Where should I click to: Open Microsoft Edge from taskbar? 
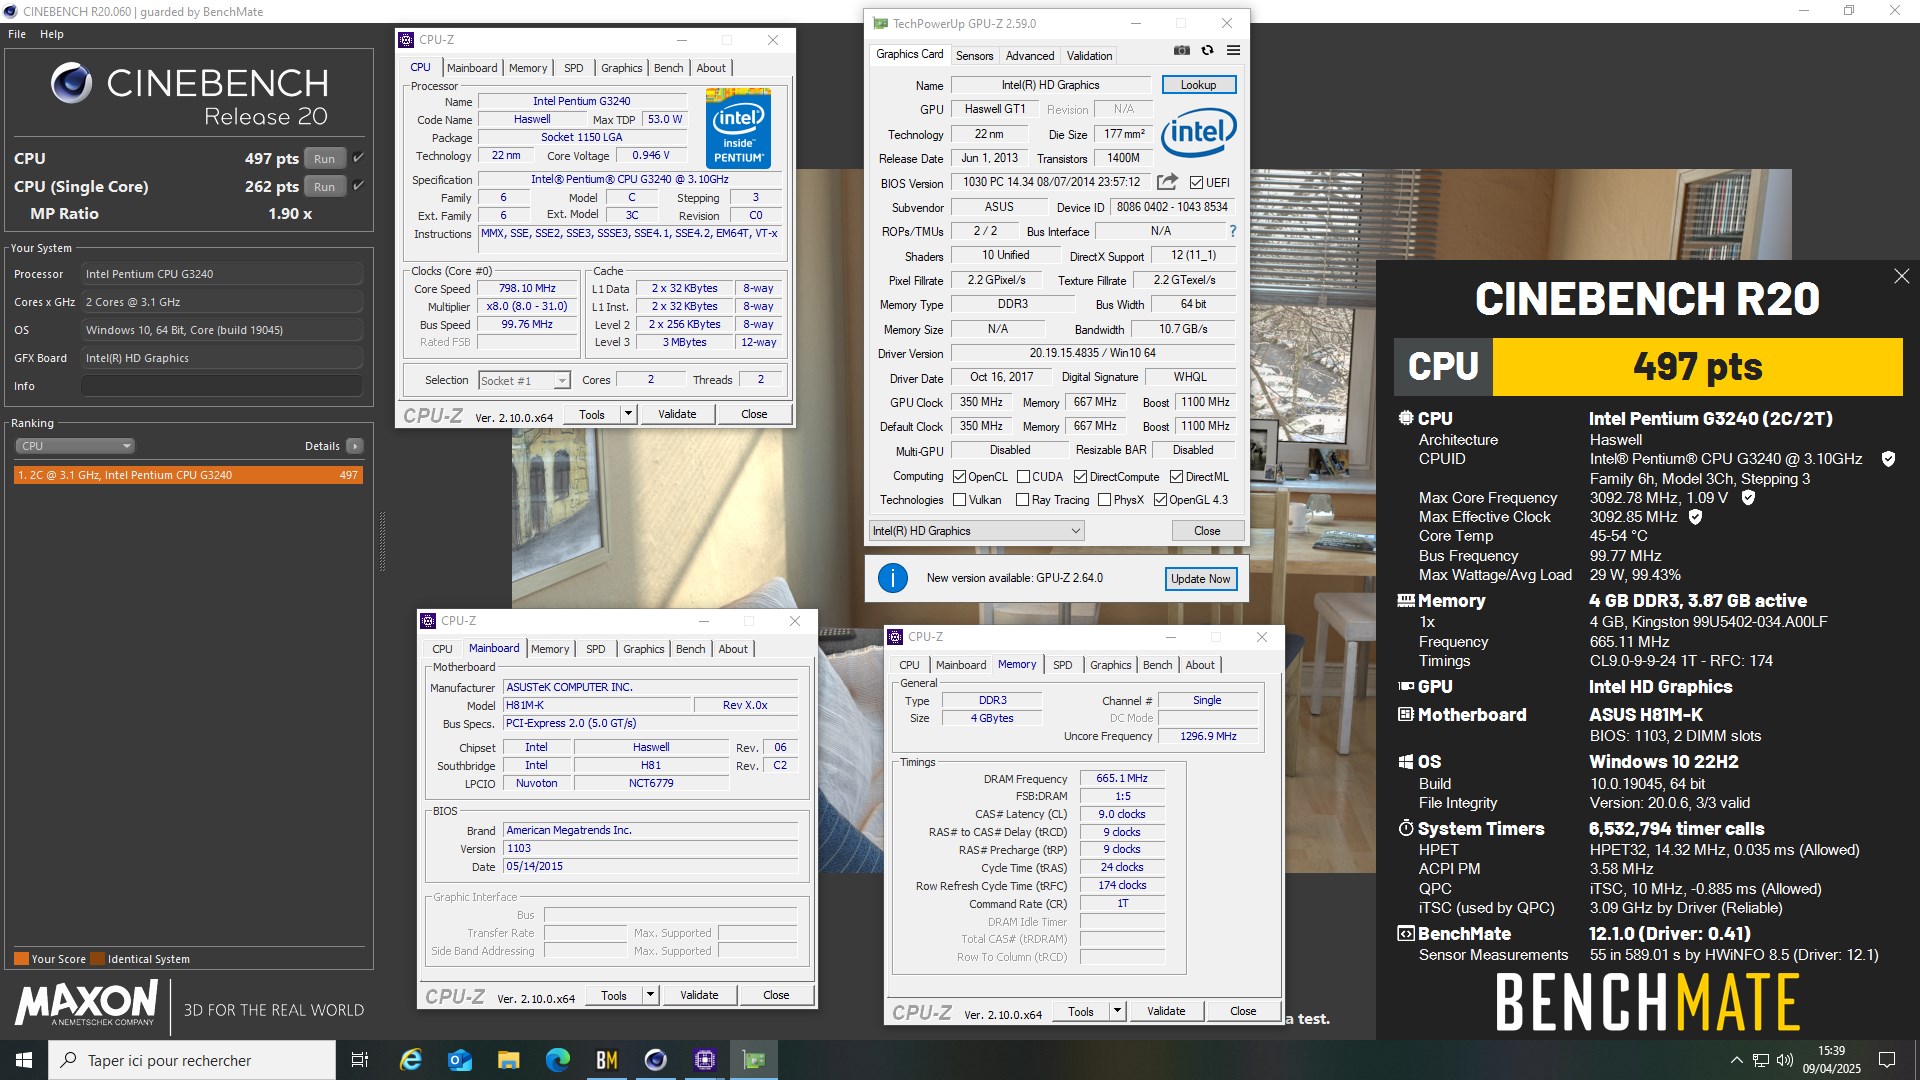[x=558, y=1060]
